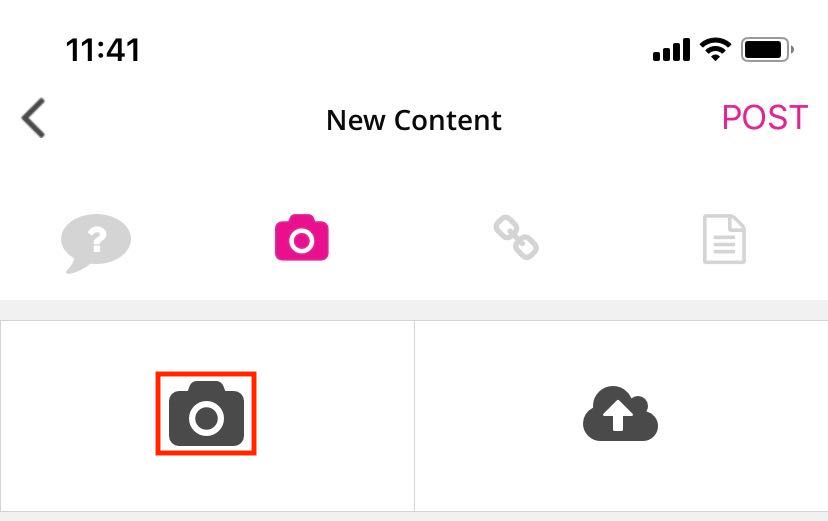Tap the battery indicator icon
Image resolution: width=828 pixels, height=521 pixels.
[x=767, y=50]
